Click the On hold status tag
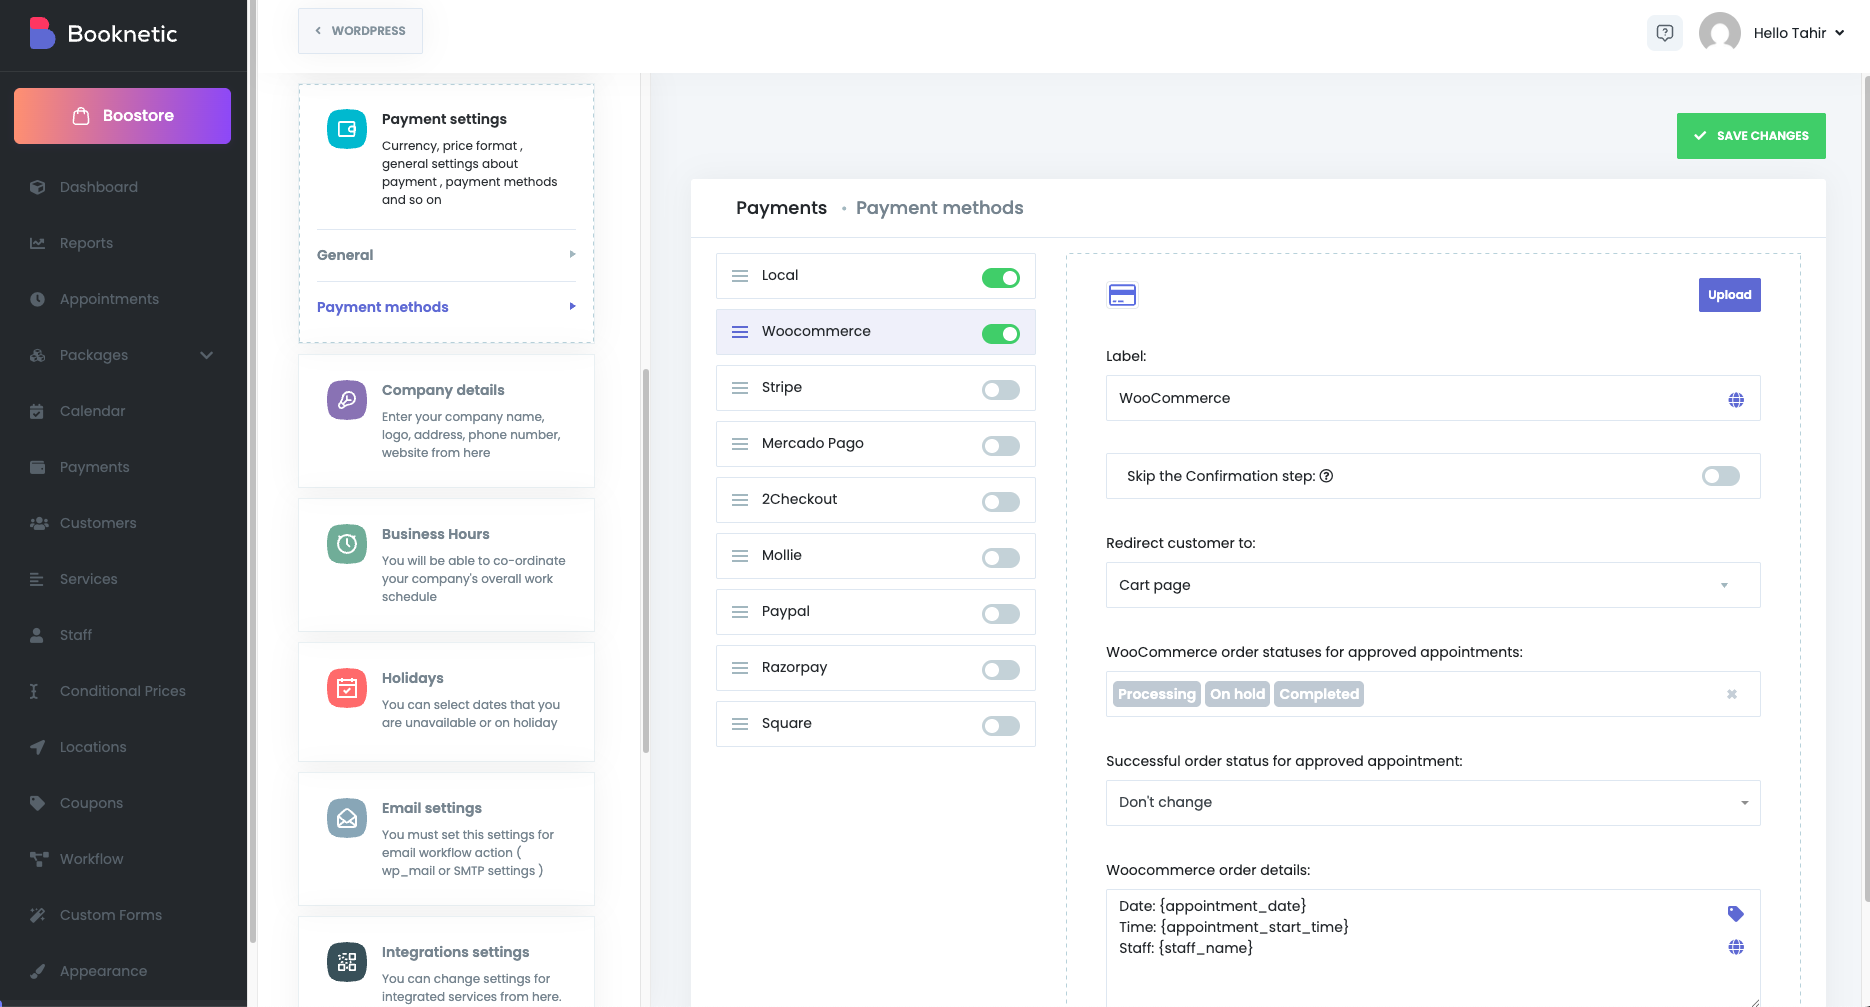The height and width of the screenshot is (1007, 1870). click(x=1237, y=694)
